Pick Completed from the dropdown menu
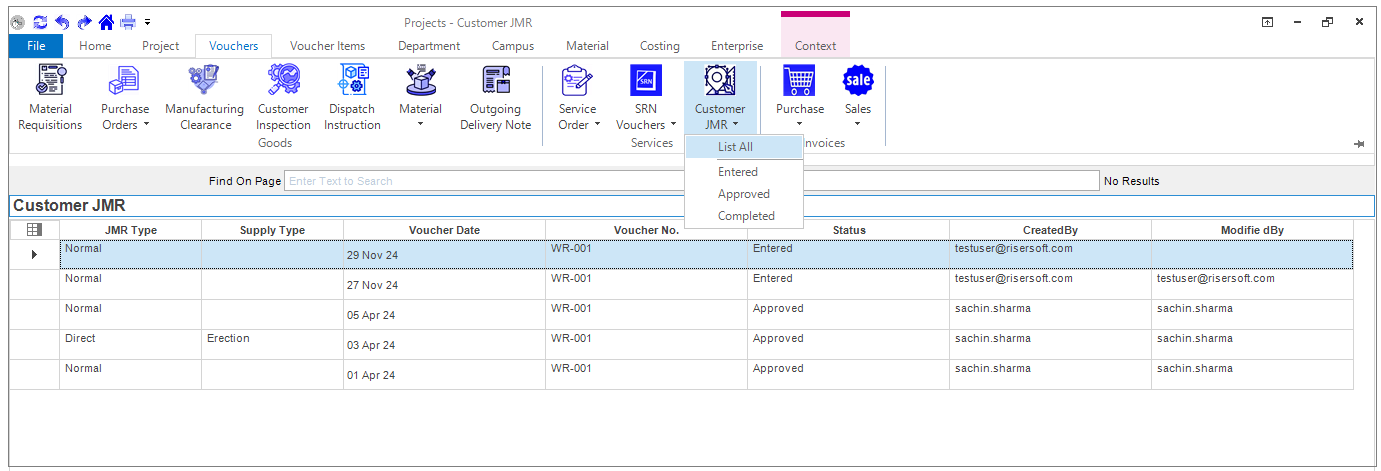1381x471 pixels. coord(746,216)
